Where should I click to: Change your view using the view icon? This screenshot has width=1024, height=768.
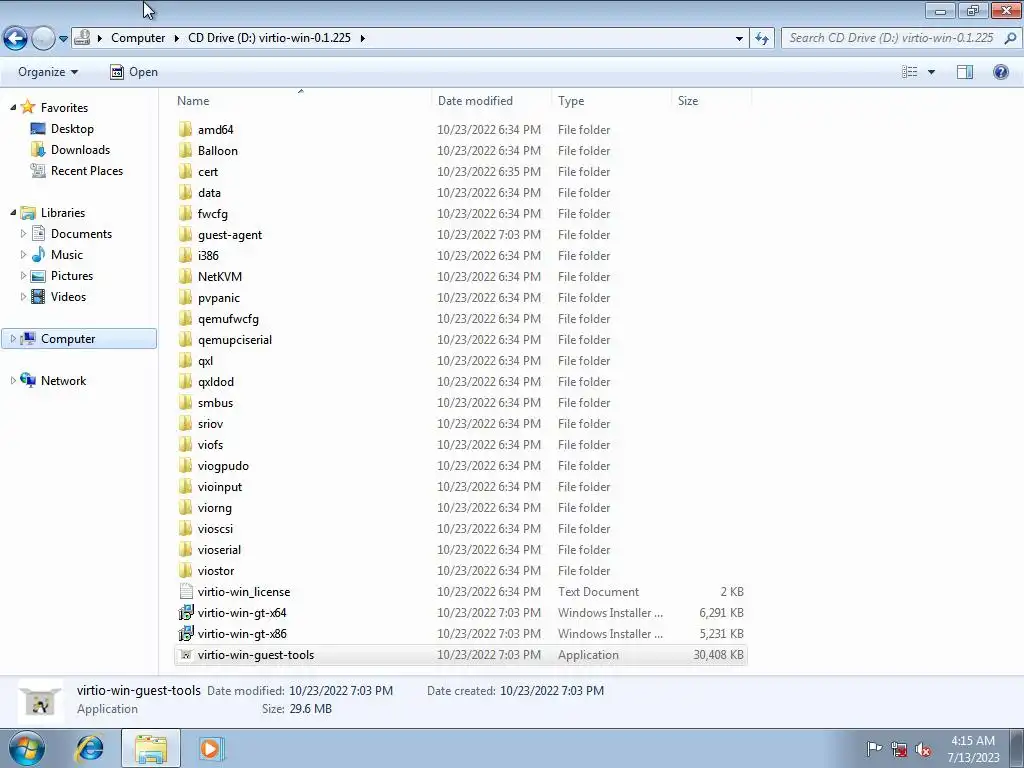909,72
